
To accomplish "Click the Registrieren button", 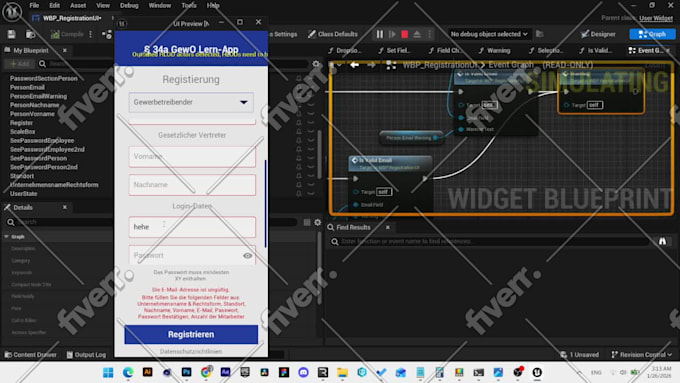I will click(191, 334).
